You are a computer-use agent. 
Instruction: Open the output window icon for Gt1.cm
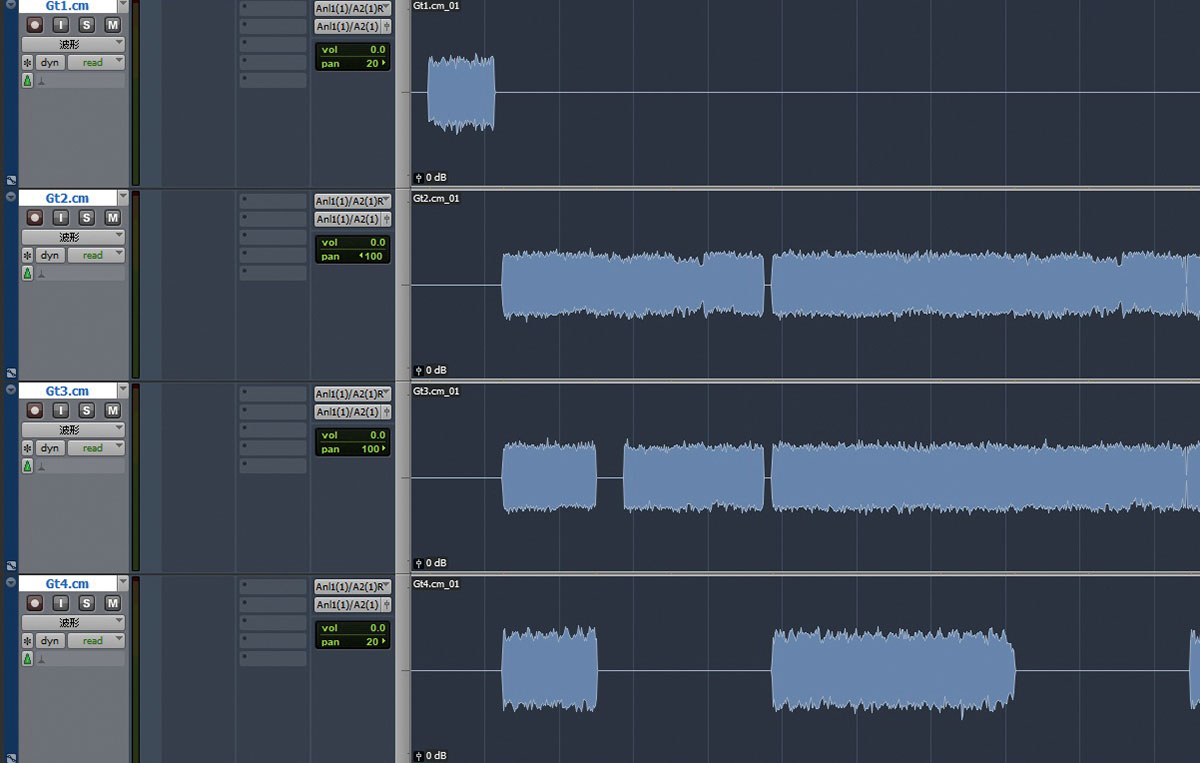coord(387,26)
